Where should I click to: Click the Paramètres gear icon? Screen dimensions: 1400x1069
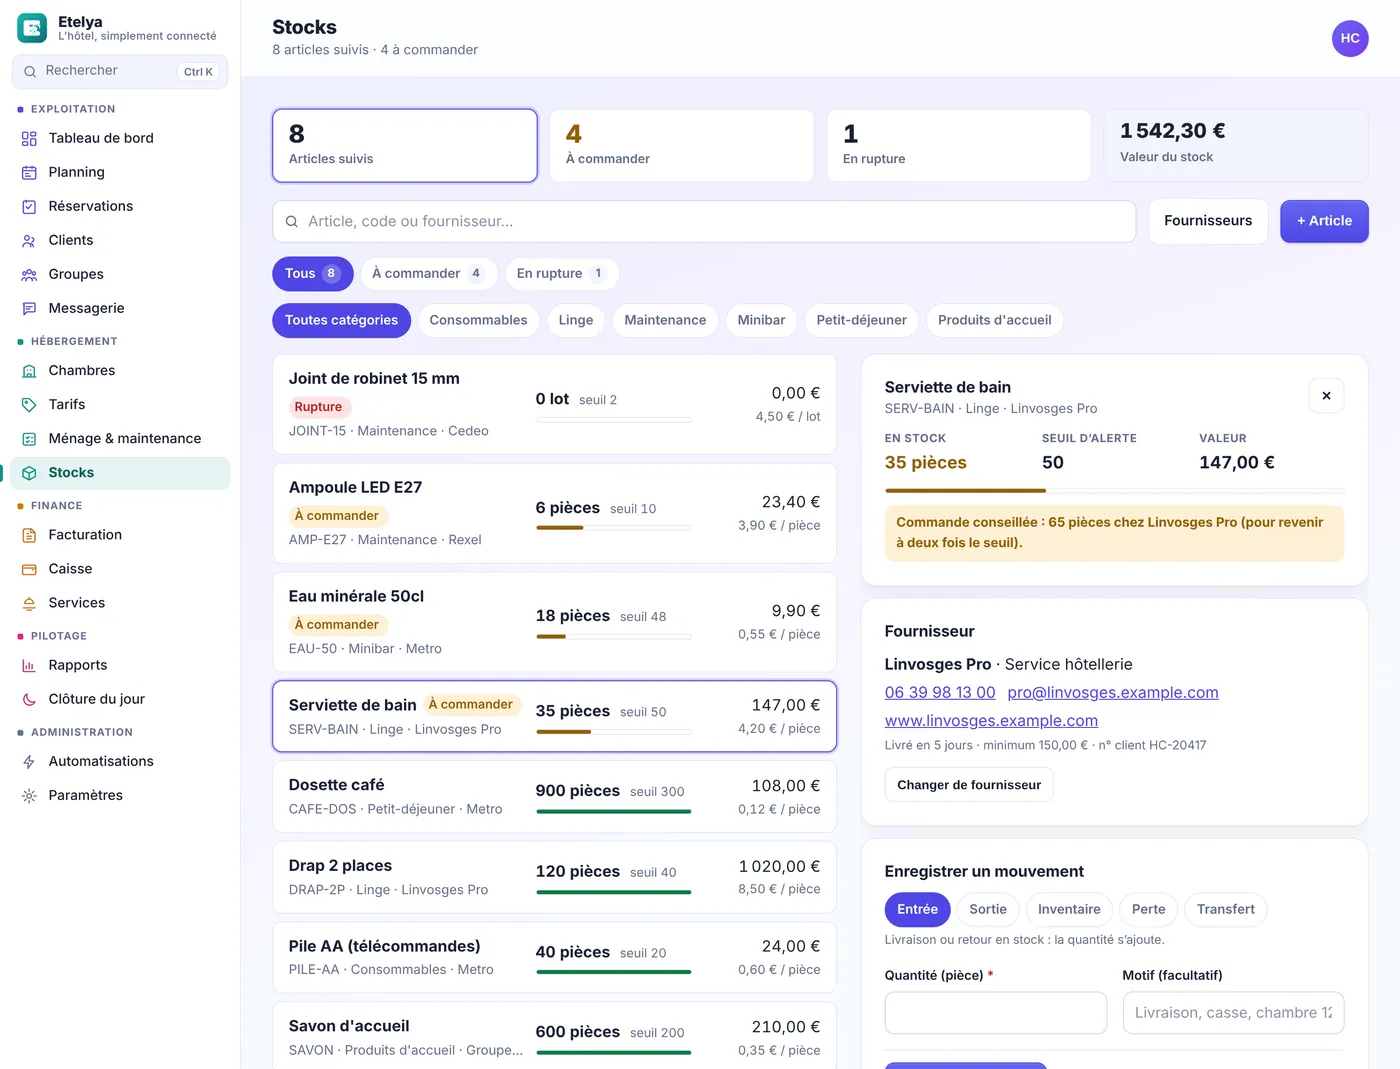[29, 796]
